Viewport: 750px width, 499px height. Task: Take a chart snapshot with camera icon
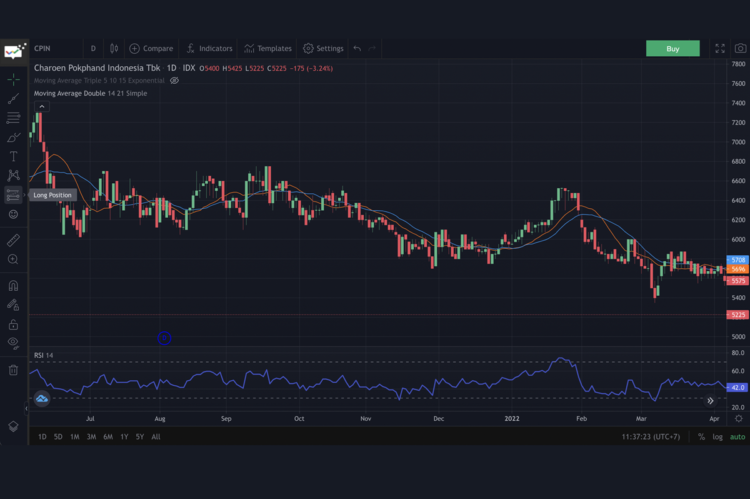(739, 48)
